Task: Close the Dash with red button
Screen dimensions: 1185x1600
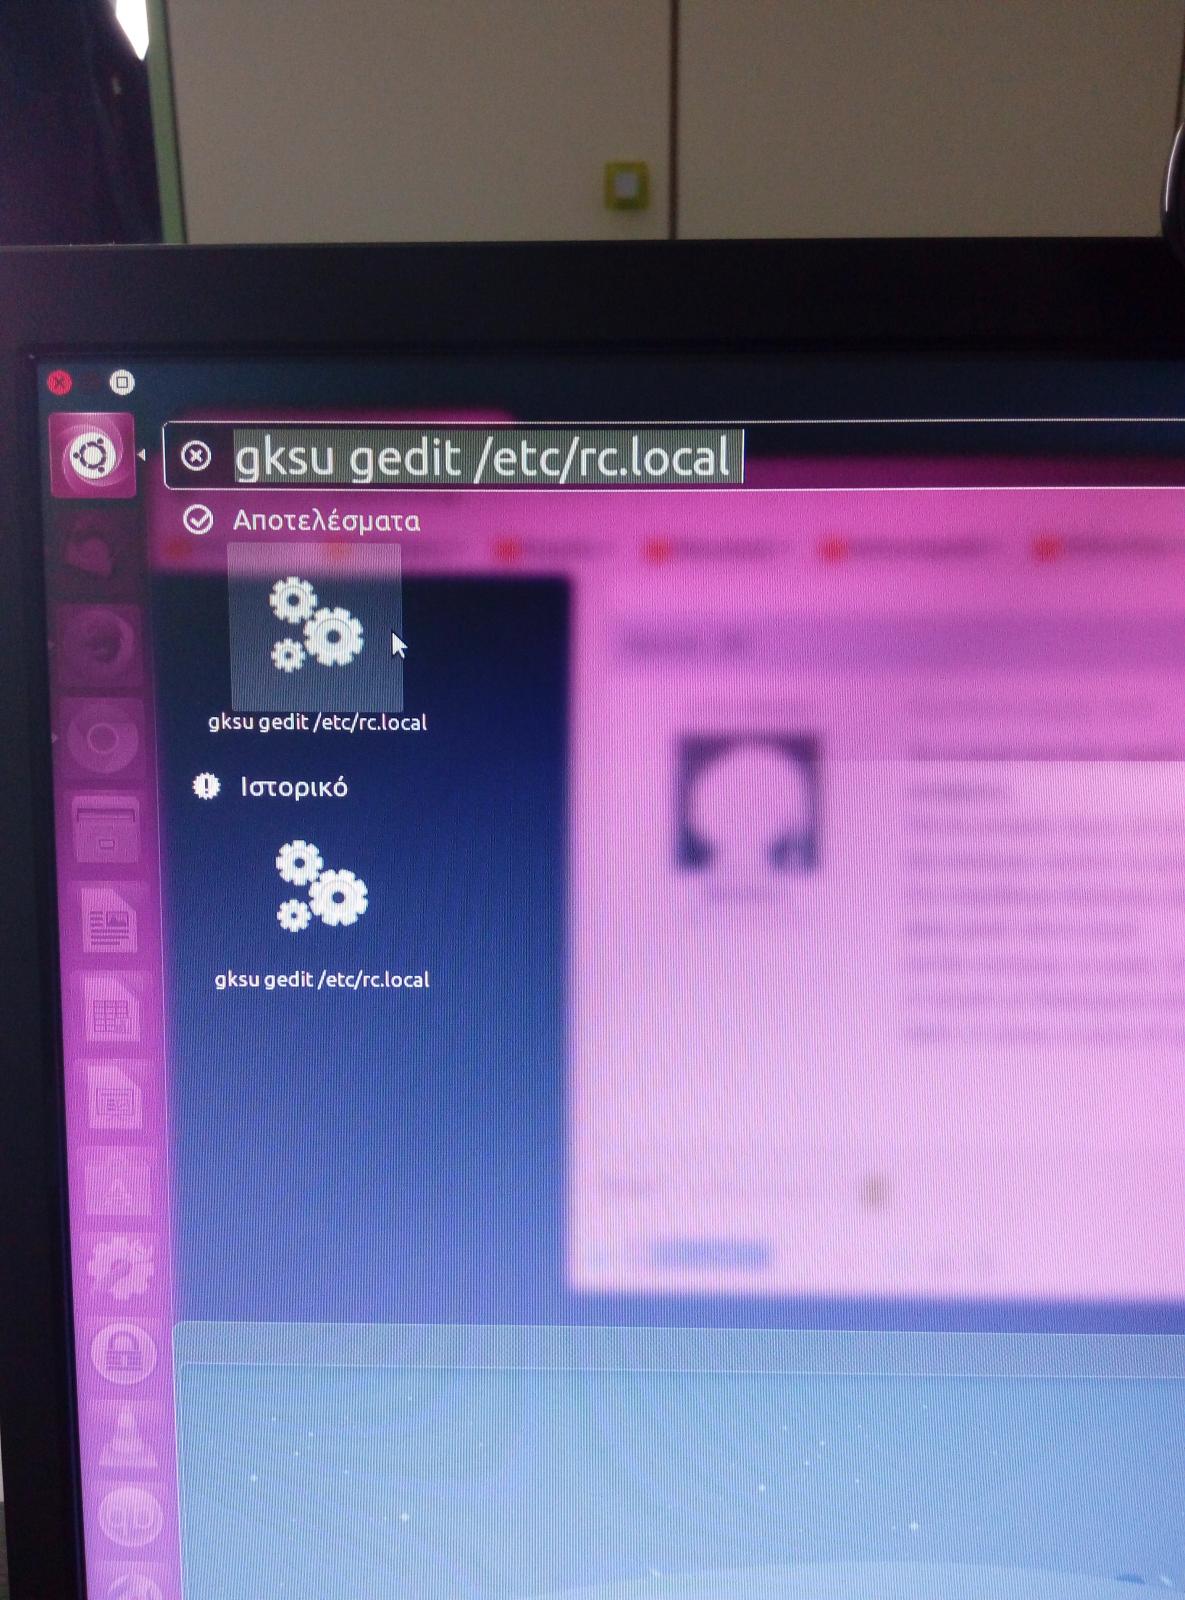Action: point(60,382)
